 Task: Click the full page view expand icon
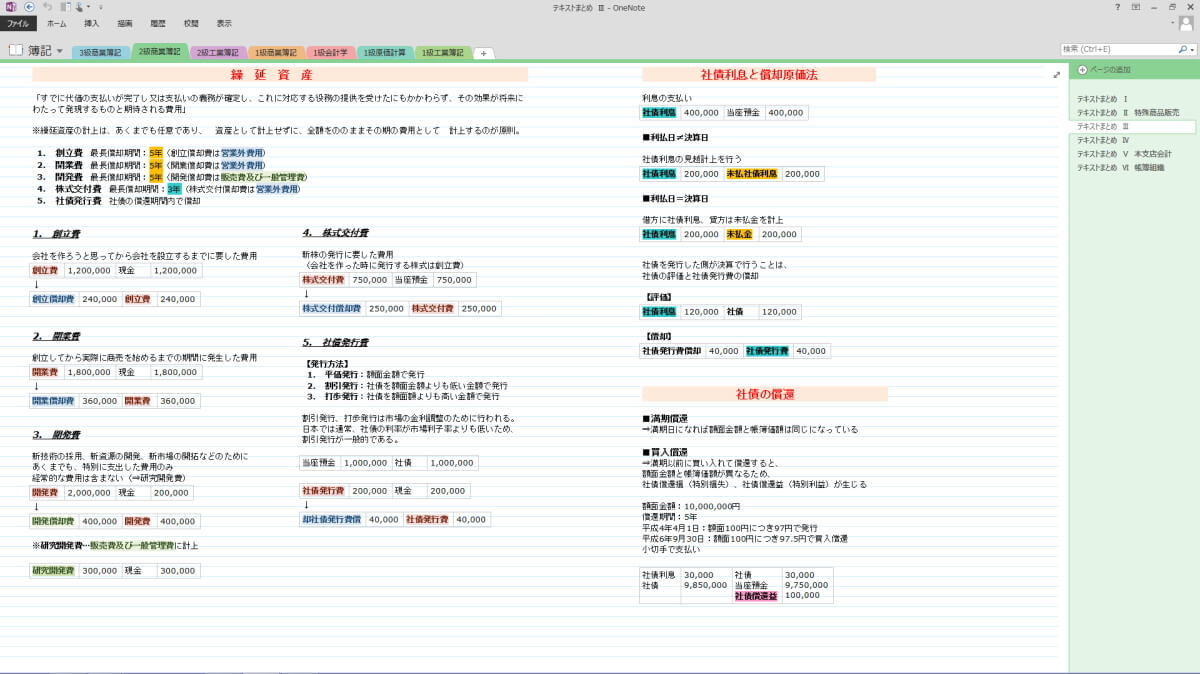pos(1057,75)
